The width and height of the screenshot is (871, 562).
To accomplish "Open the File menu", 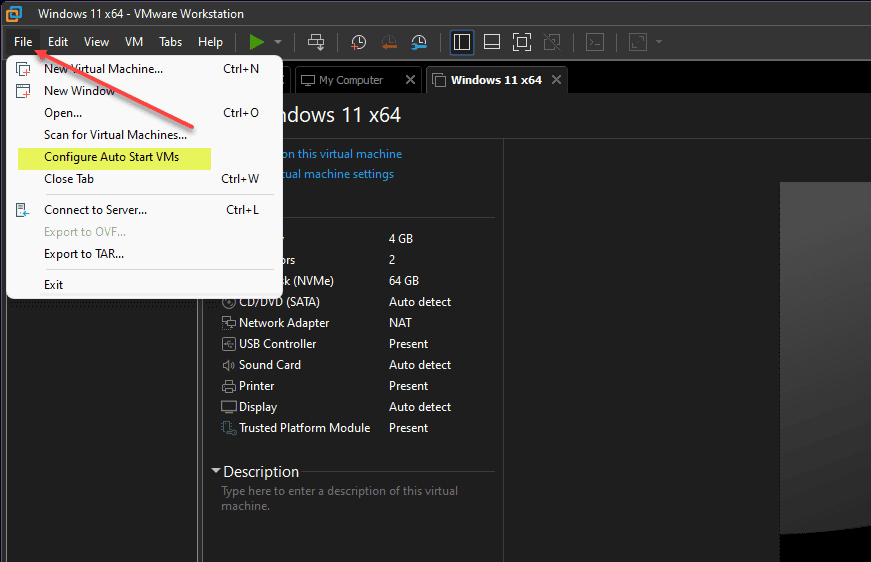I will (x=23, y=42).
